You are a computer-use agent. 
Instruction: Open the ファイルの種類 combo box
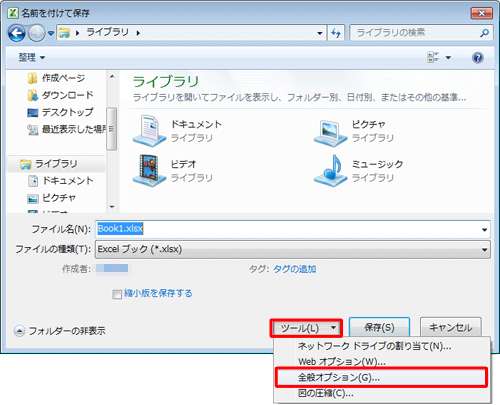click(293, 249)
